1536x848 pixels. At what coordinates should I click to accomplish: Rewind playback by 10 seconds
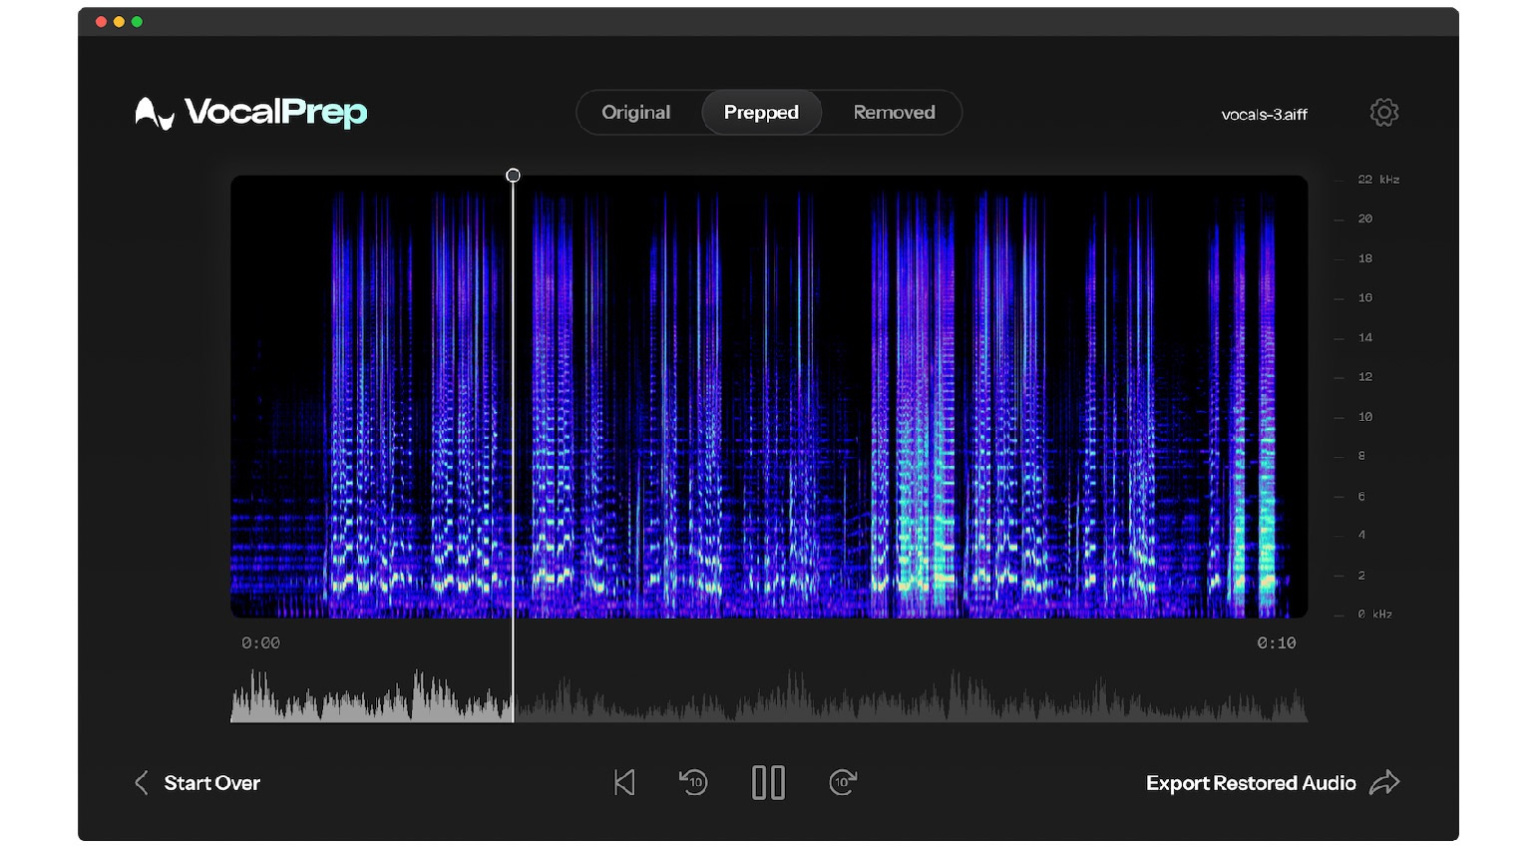(693, 783)
